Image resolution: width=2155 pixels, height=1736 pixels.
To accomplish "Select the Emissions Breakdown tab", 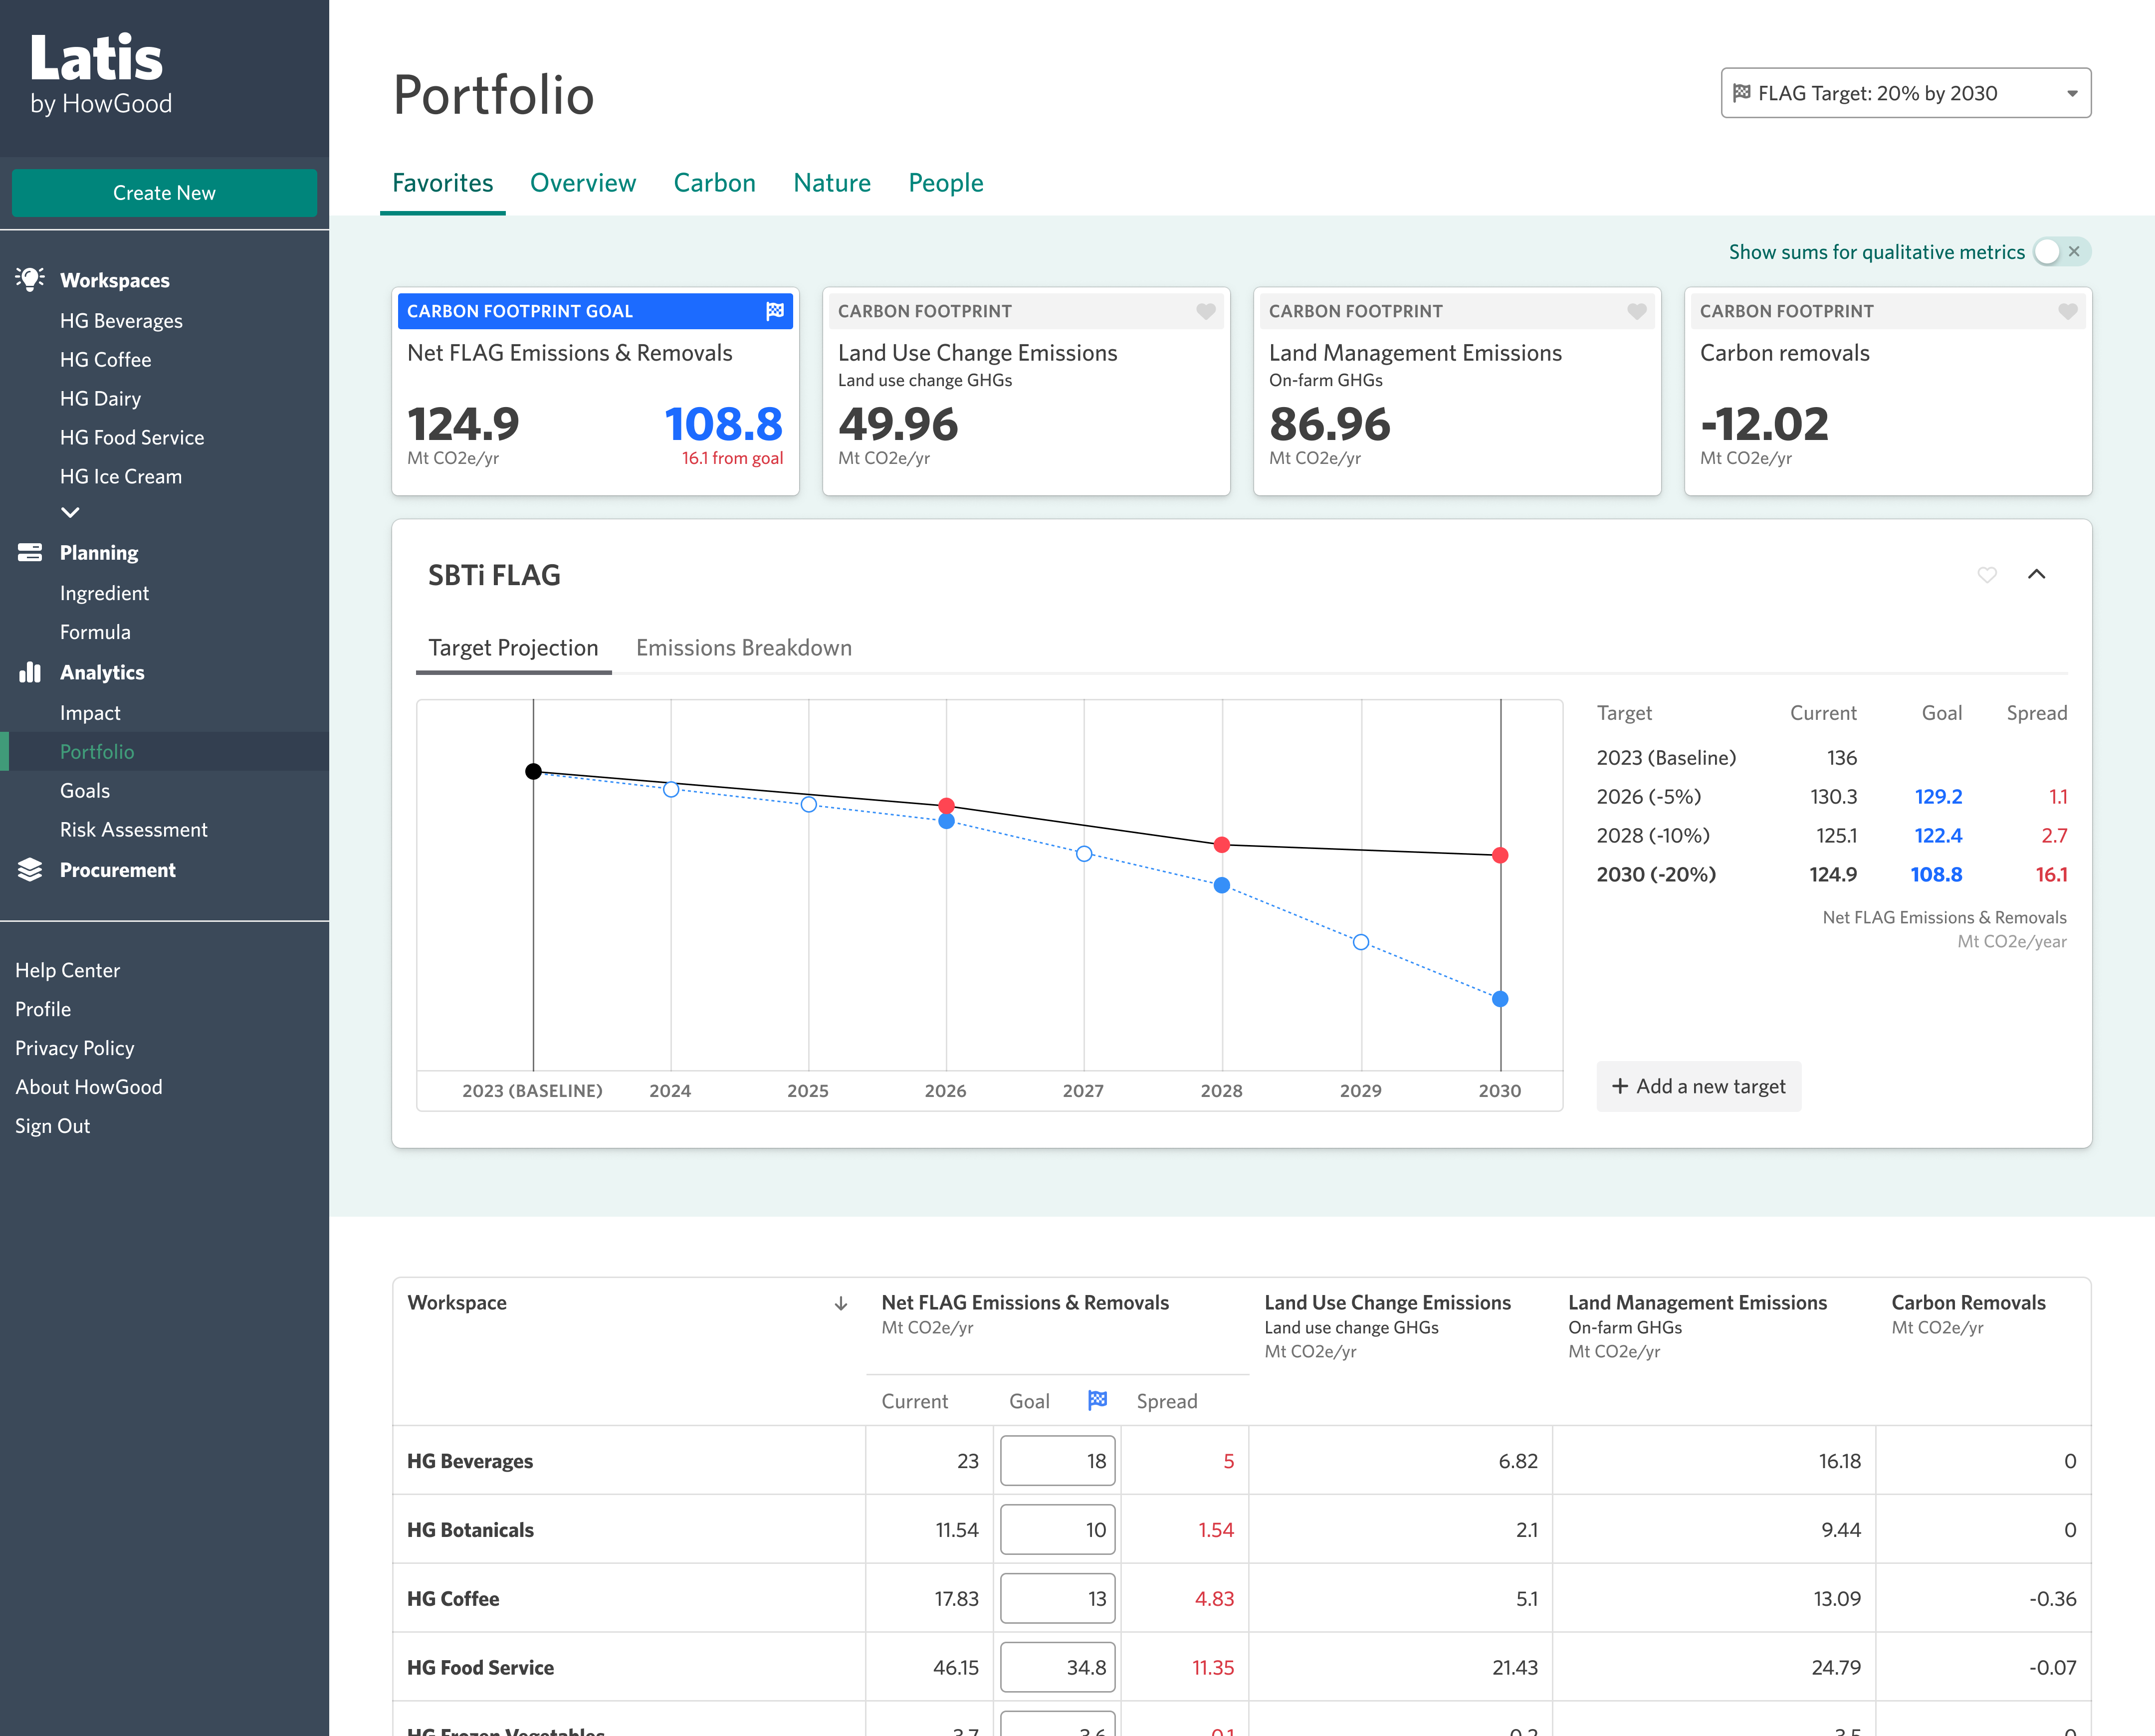I will pos(744,648).
